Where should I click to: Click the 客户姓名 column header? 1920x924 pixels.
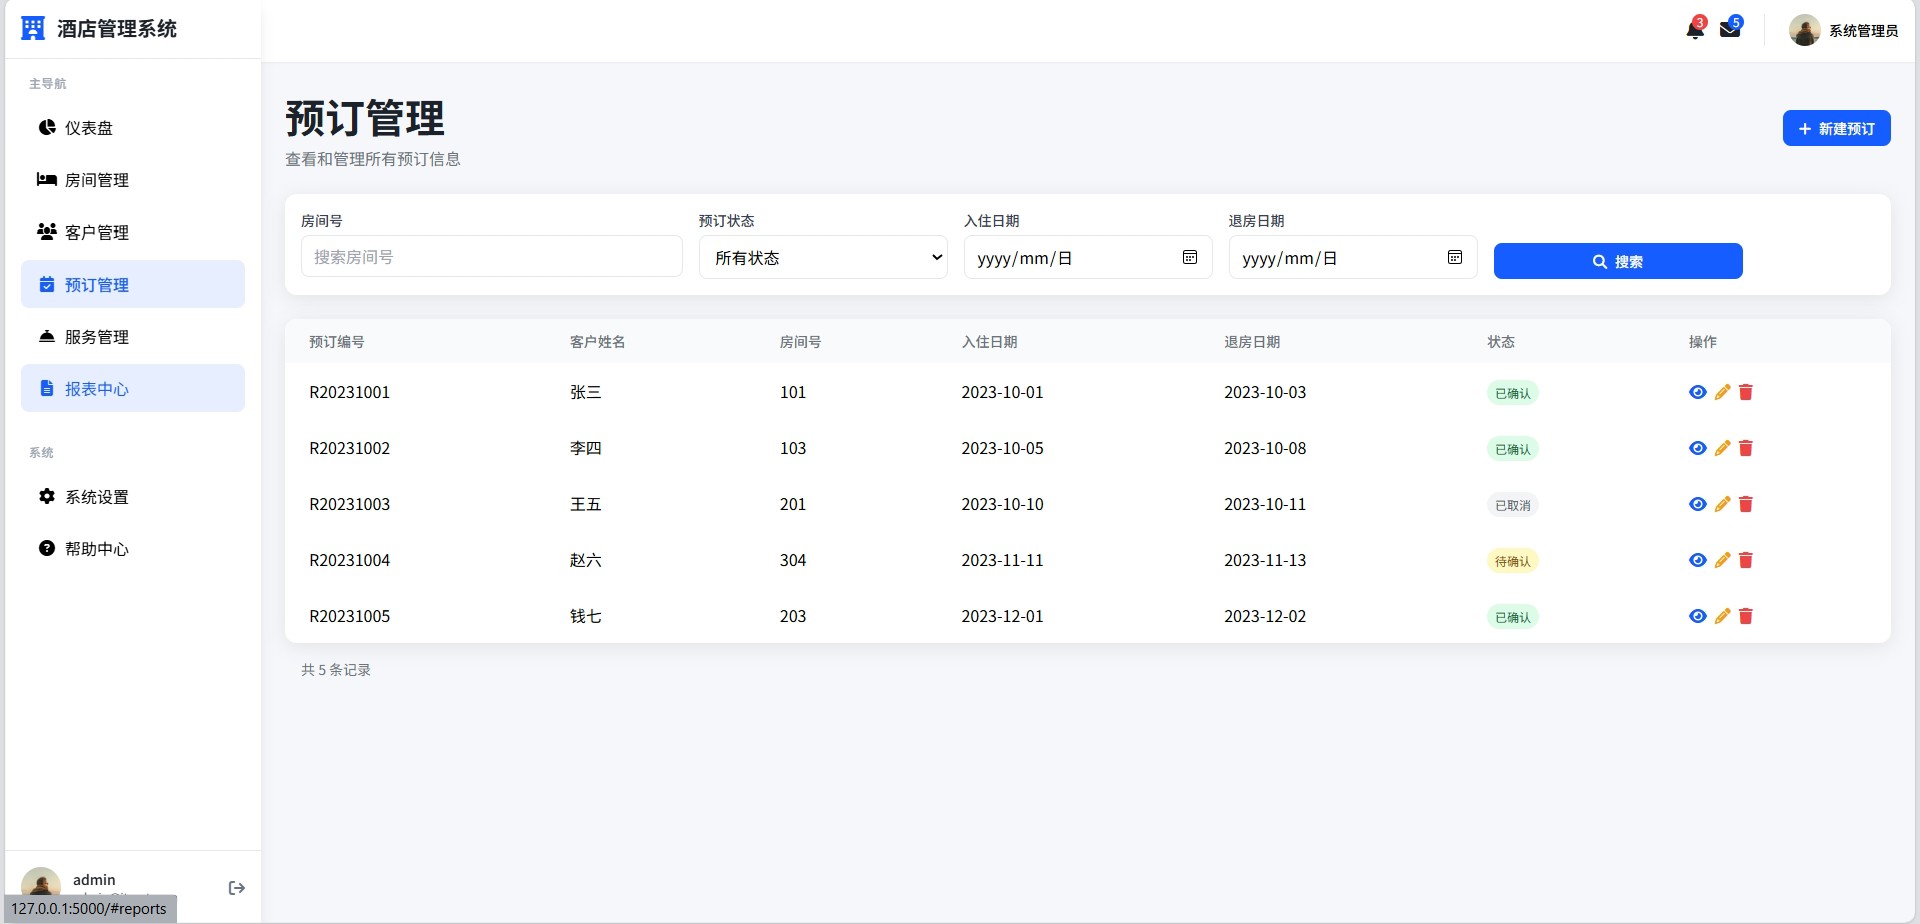click(598, 342)
